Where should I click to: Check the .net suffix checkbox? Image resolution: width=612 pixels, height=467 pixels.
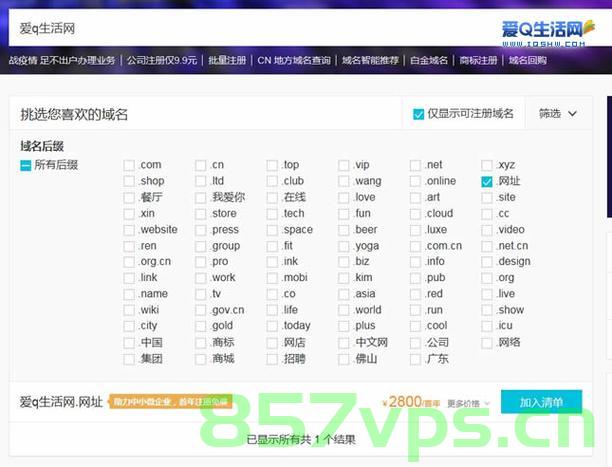coord(415,166)
